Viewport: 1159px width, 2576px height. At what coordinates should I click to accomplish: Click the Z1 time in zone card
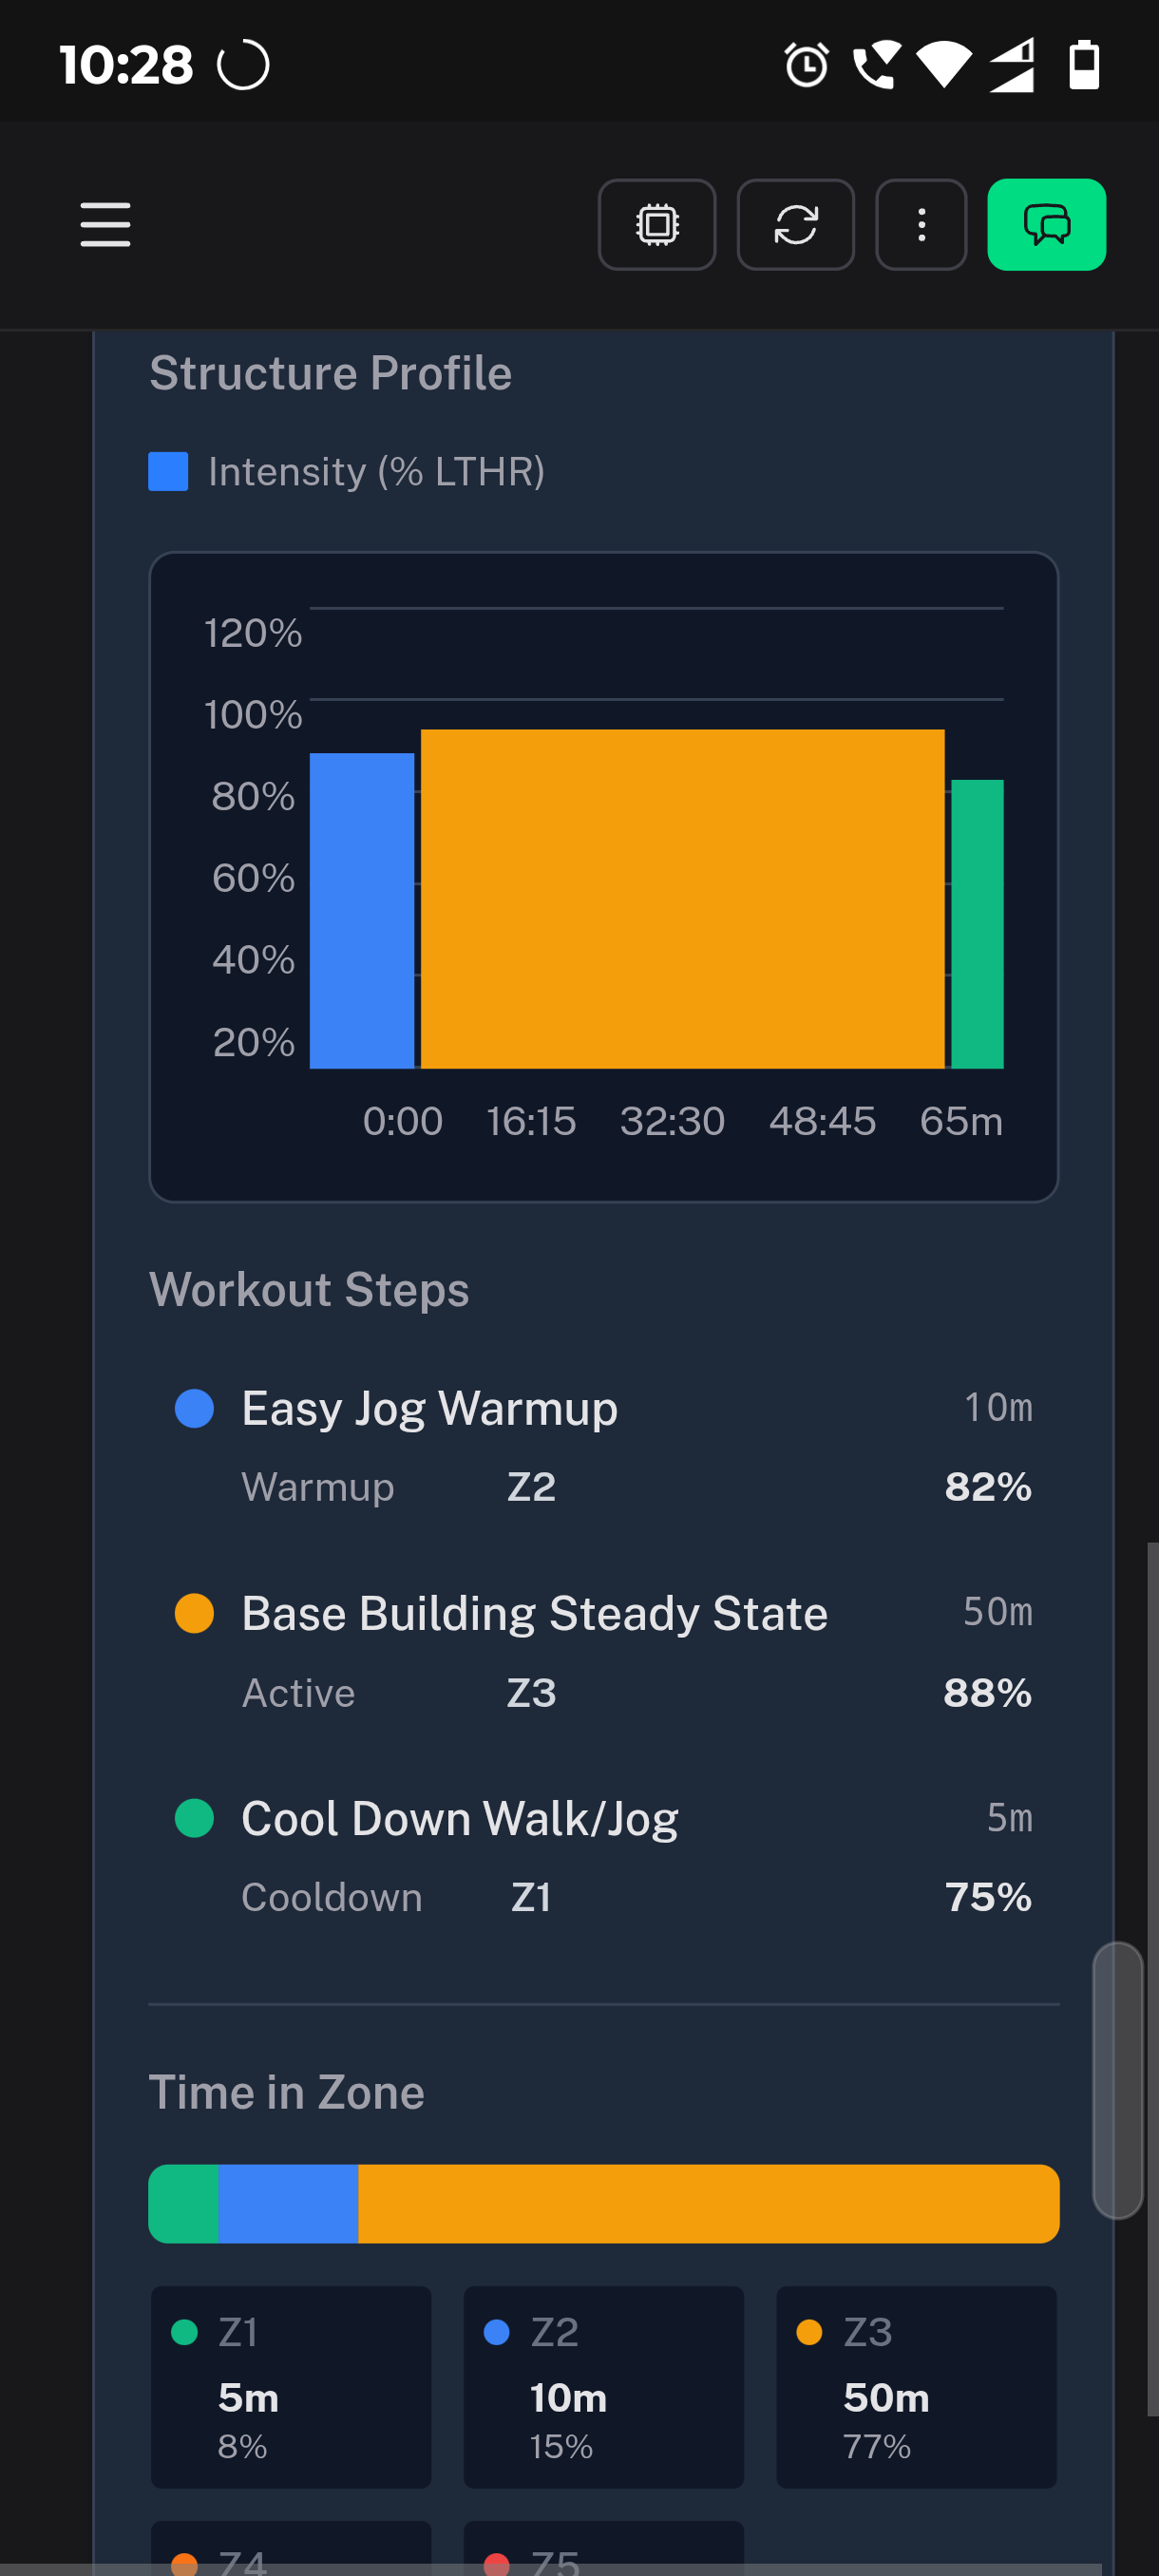291,2386
